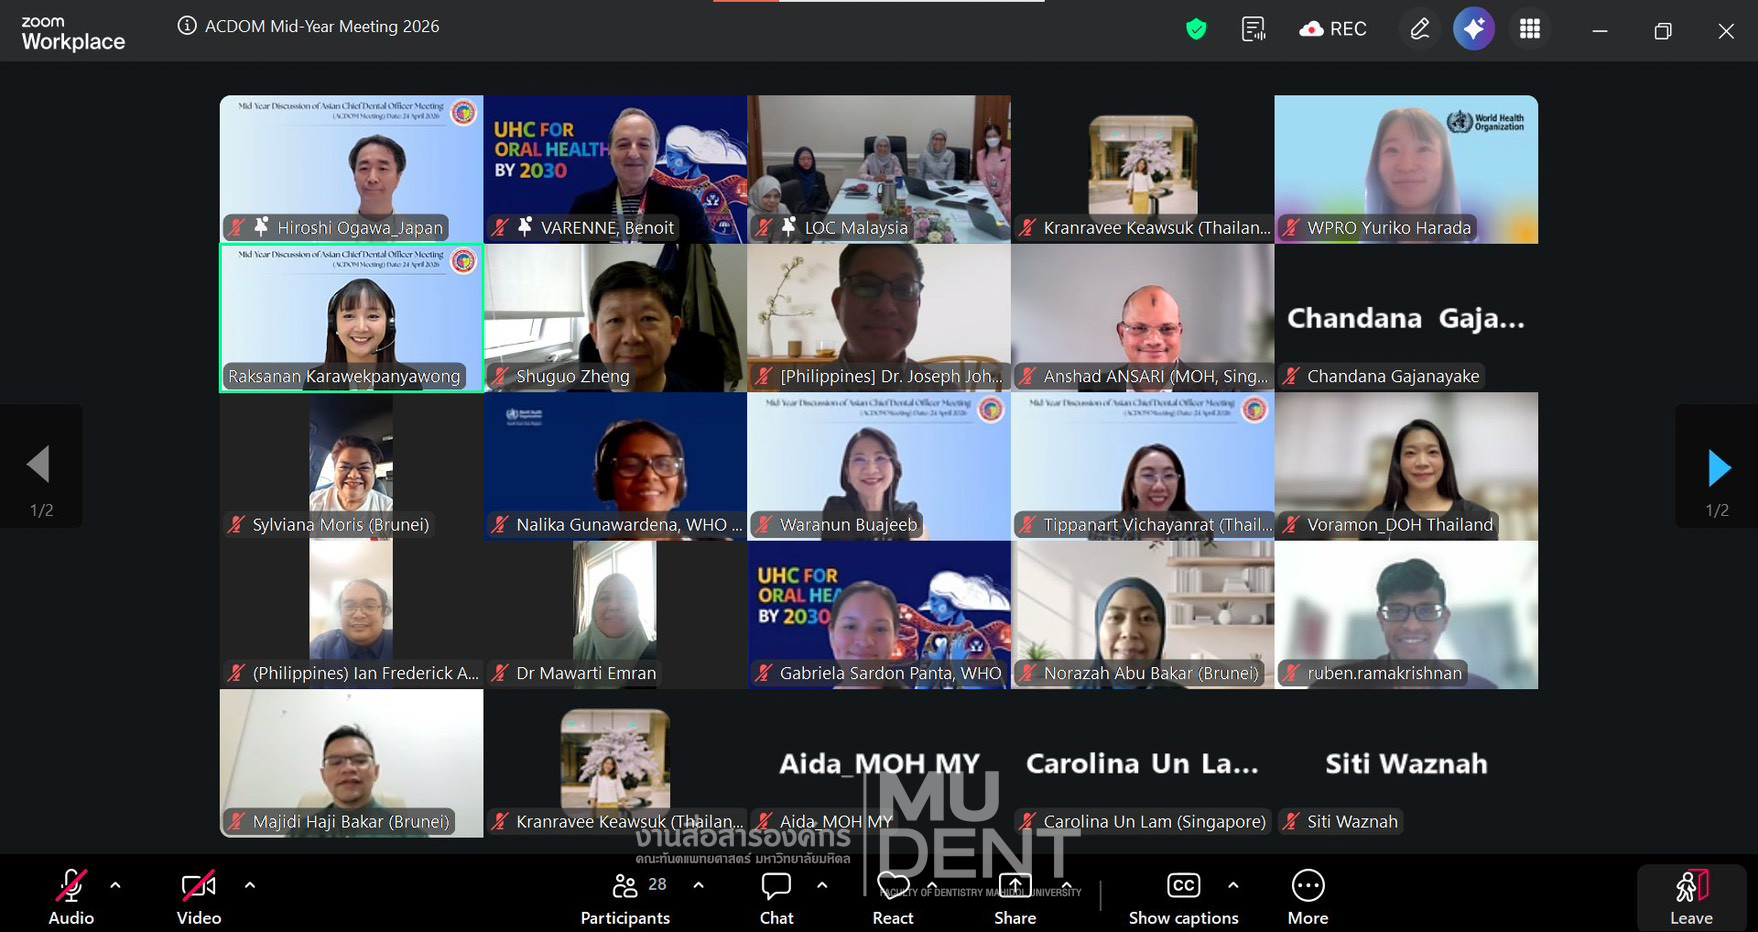Show meeting information icon
This screenshot has height=932, width=1758.
(x=187, y=26)
